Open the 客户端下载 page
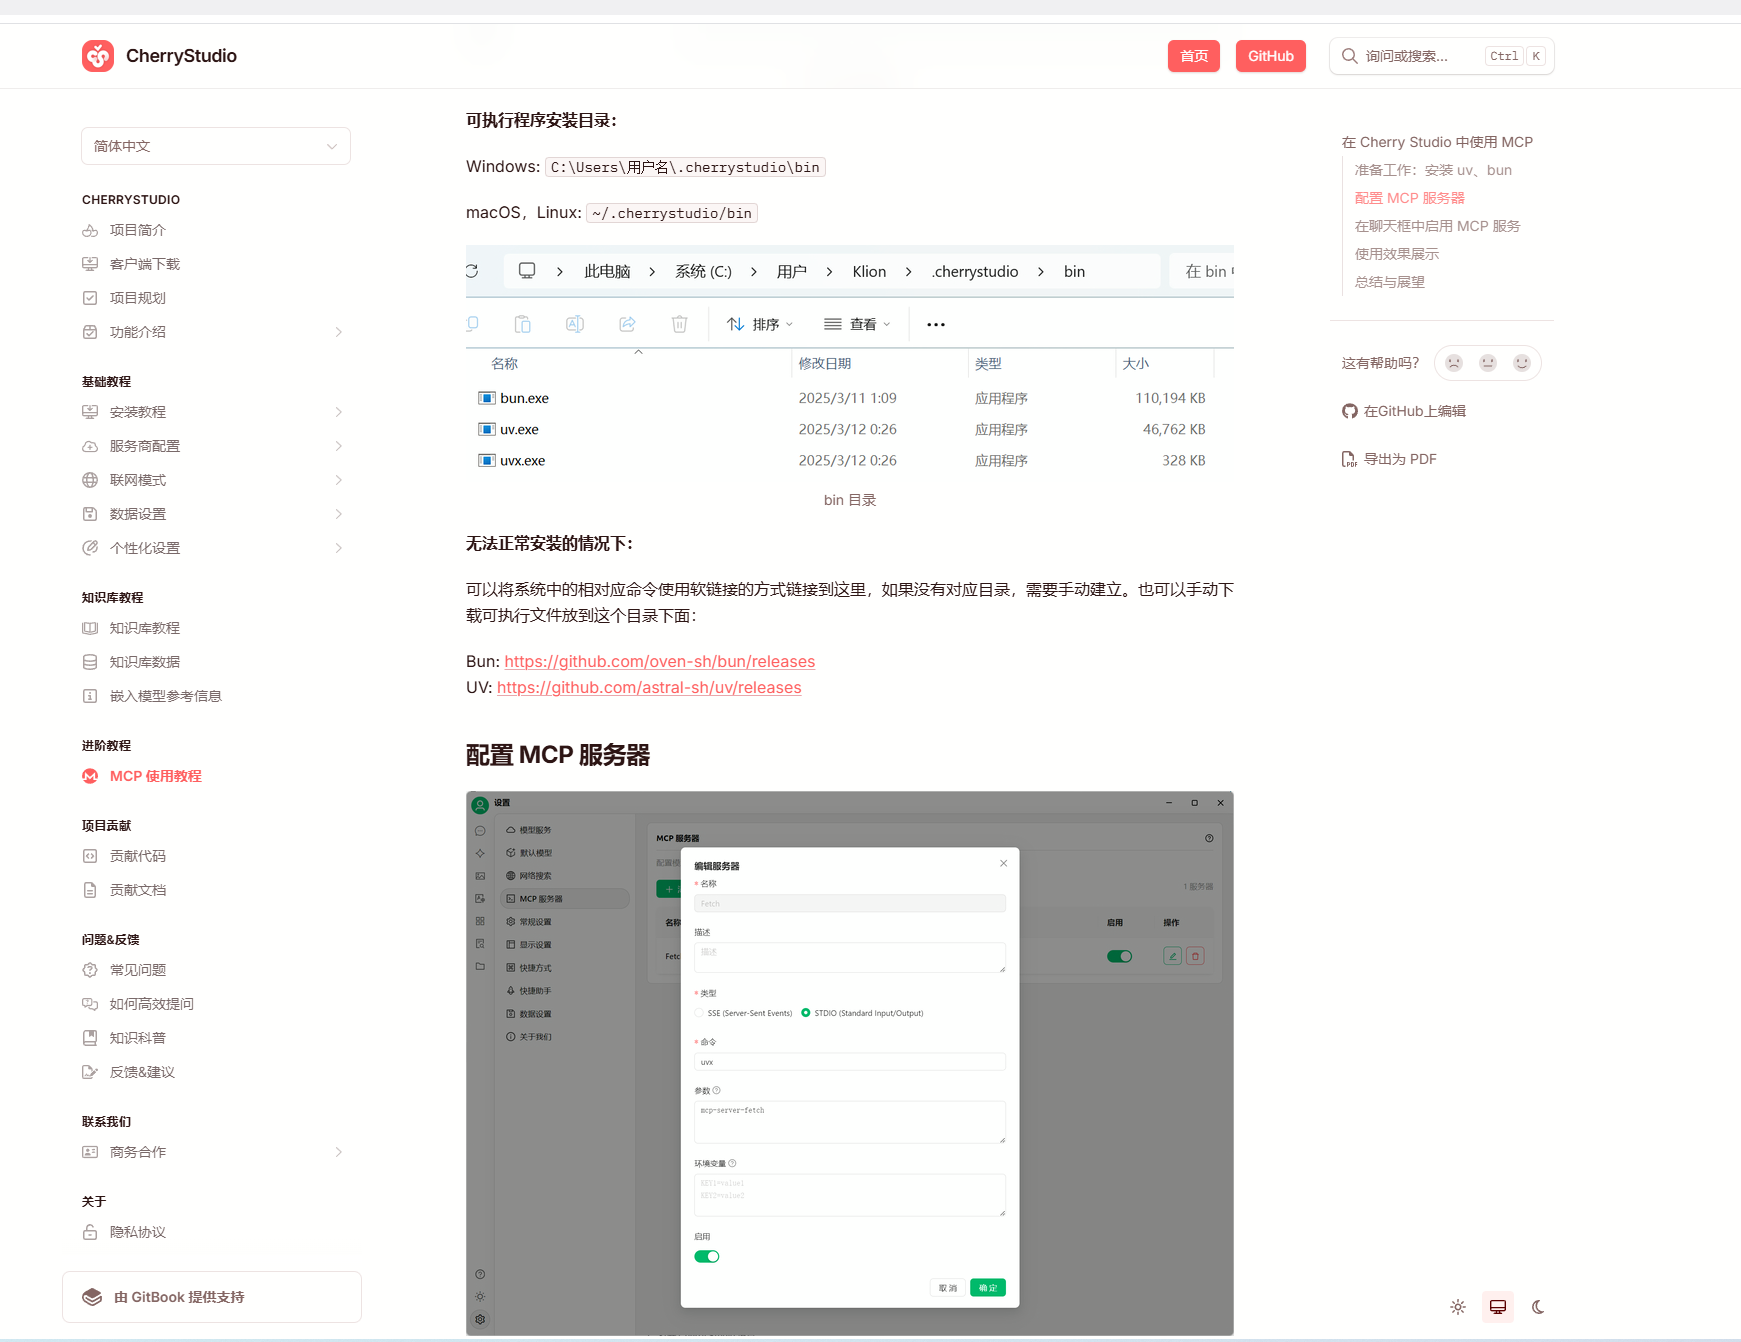 (145, 264)
